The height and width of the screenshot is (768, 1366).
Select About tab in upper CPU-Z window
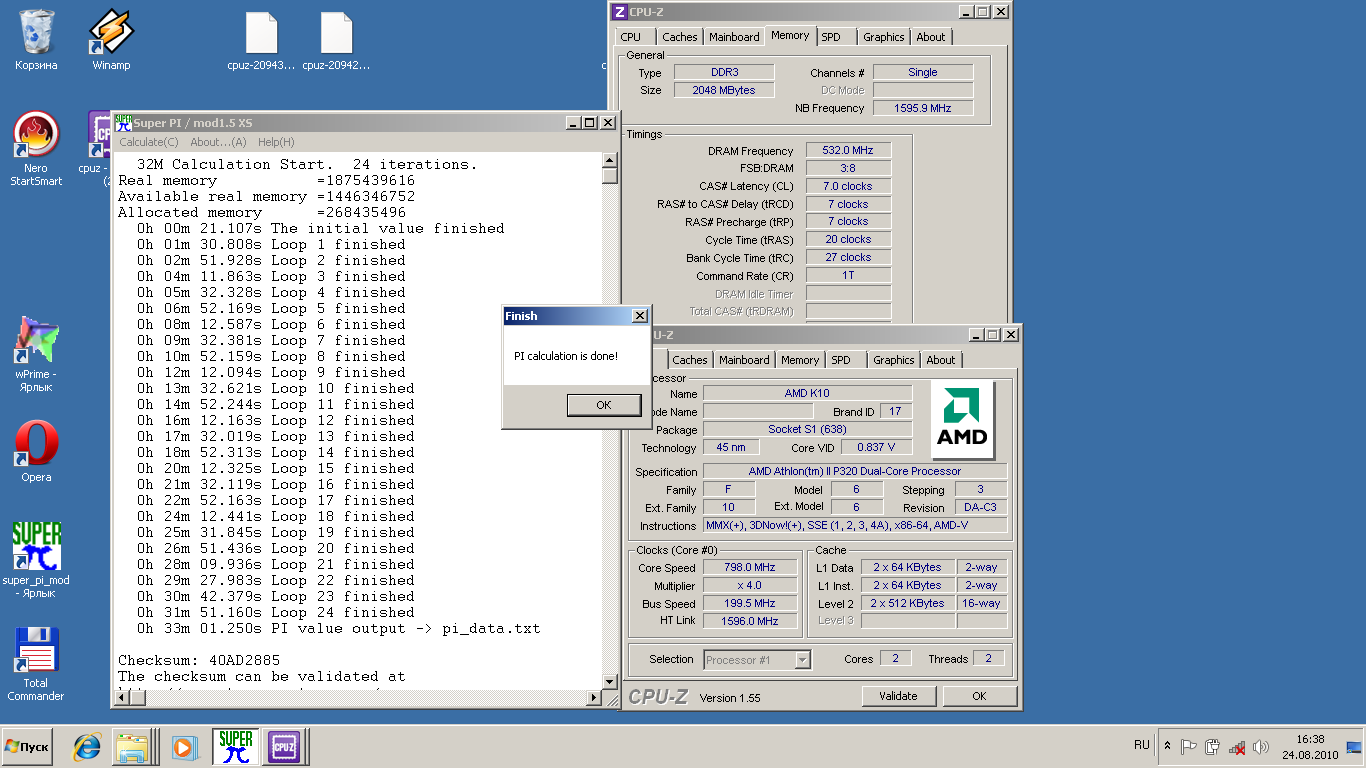(931, 37)
